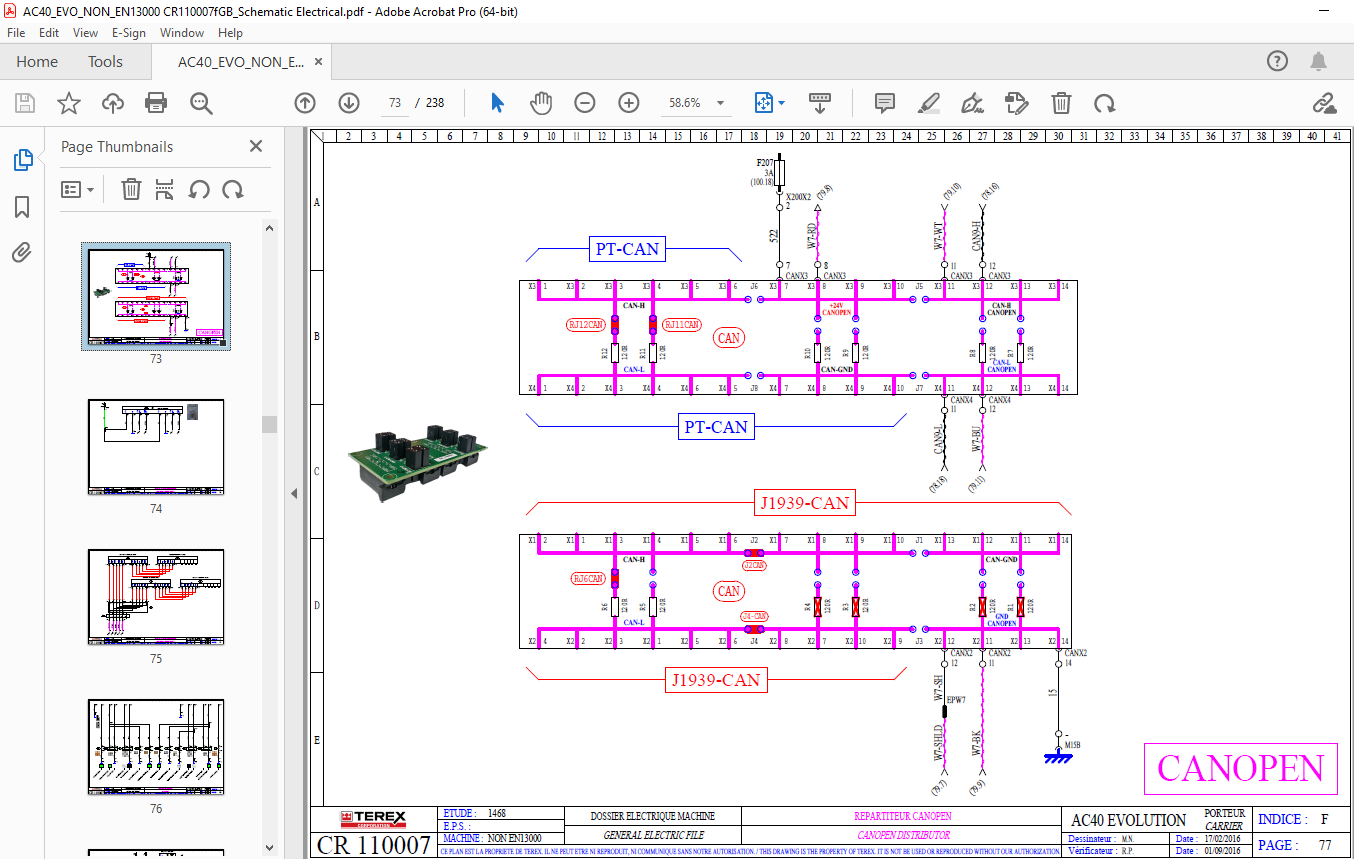
Task: Open the Help question mark icon
Action: tap(1277, 61)
